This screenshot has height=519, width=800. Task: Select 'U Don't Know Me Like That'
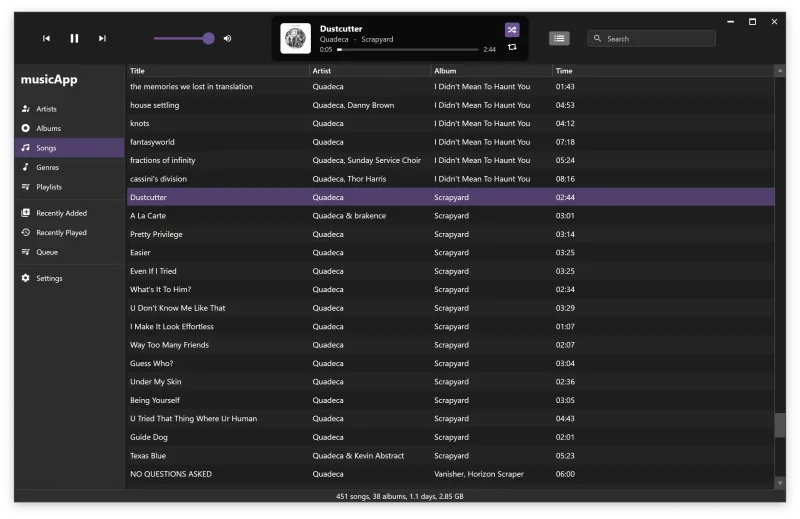pyautogui.click(x=451, y=308)
